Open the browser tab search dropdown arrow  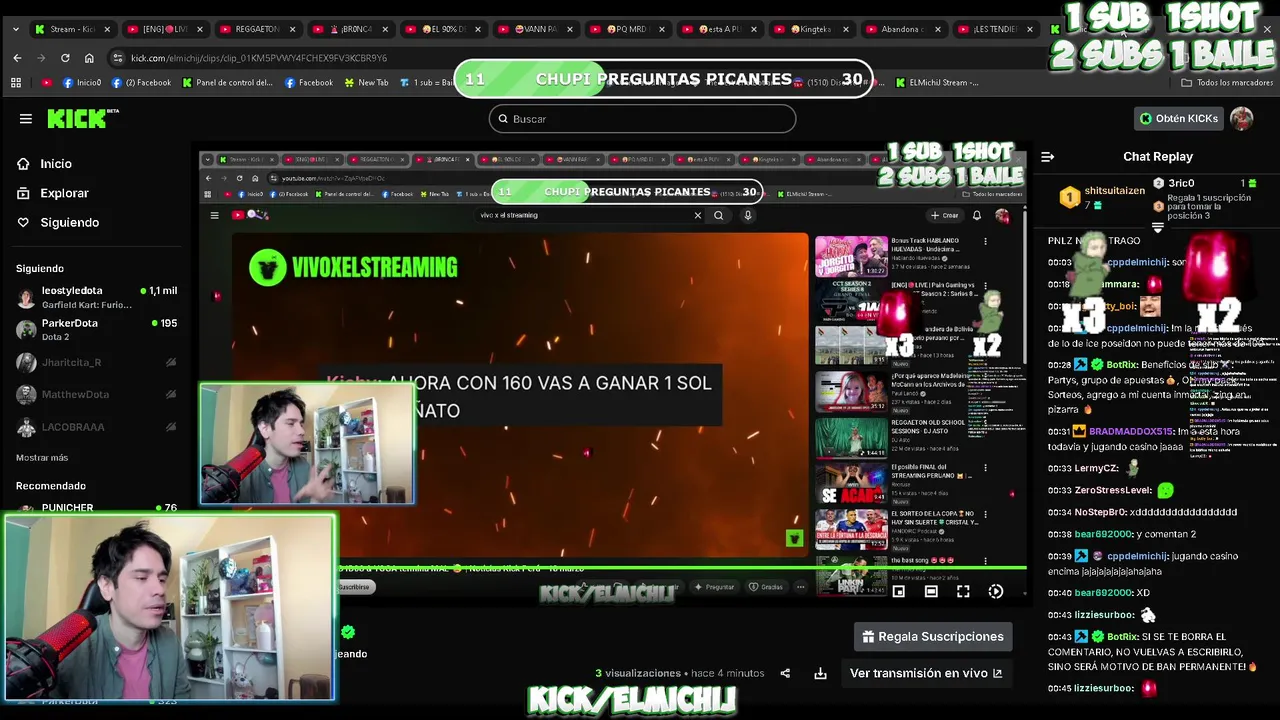click(x=15, y=29)
